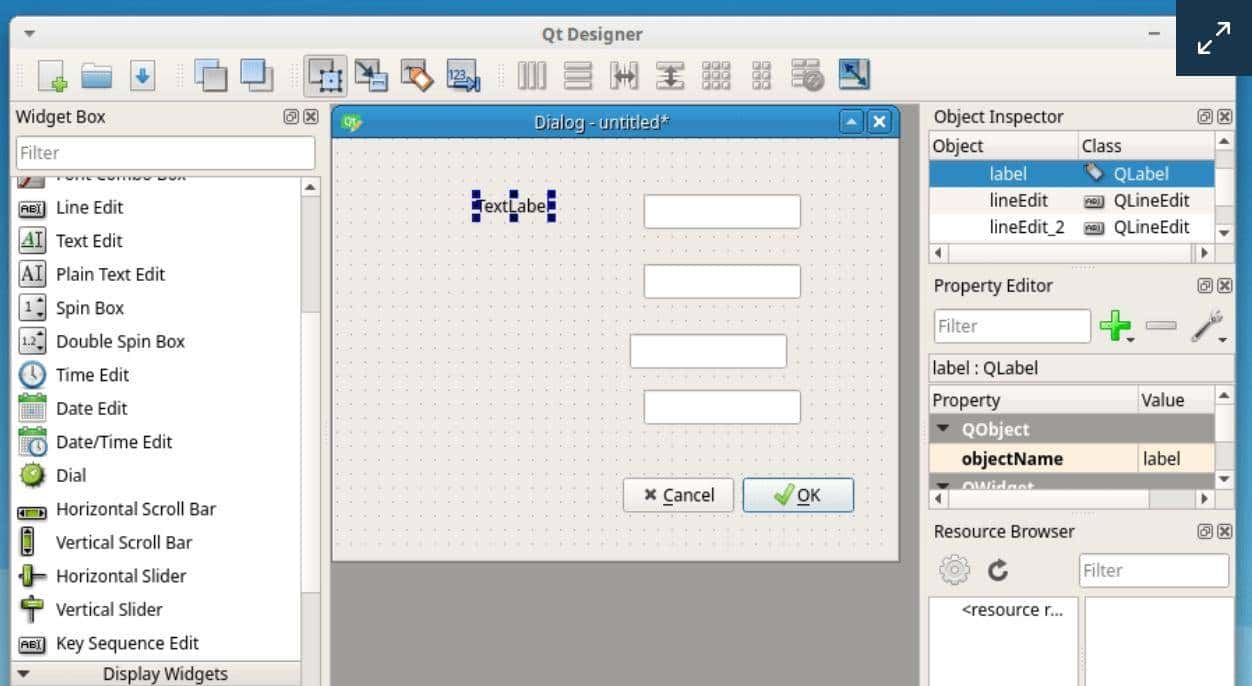This screenshot has height=686, width=1252.
Task: Click the Break Layout toolbar icon
Action: pos(807,75)
